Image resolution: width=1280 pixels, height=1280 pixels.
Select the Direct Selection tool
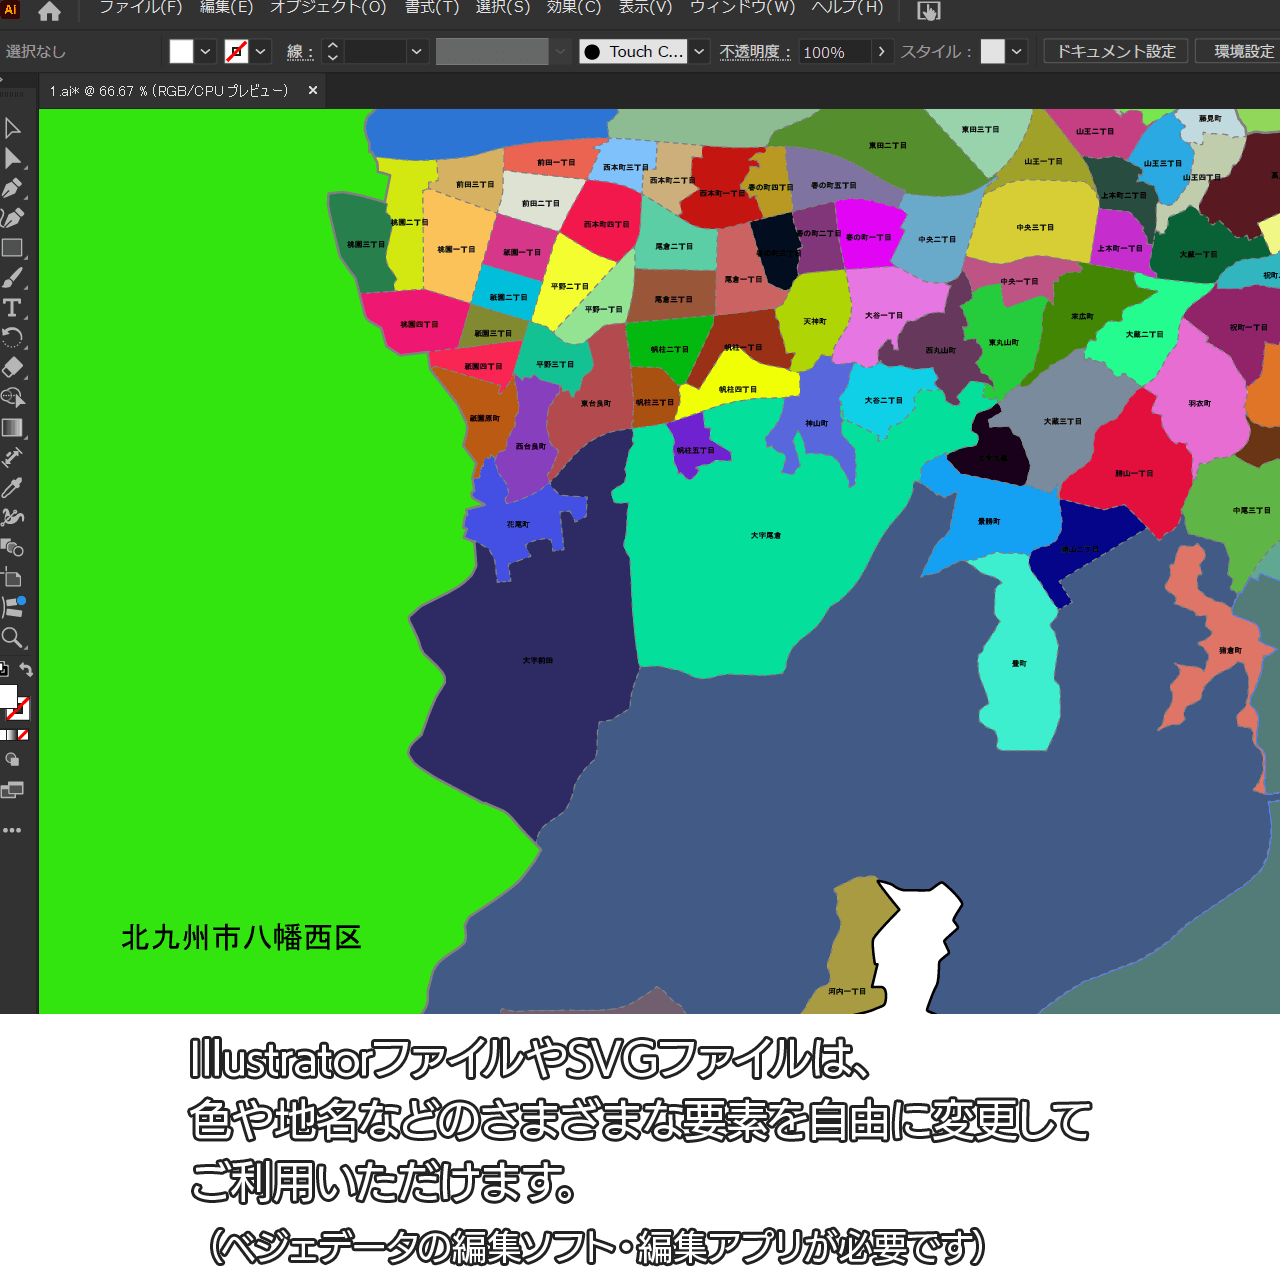(x=13, y=158)
